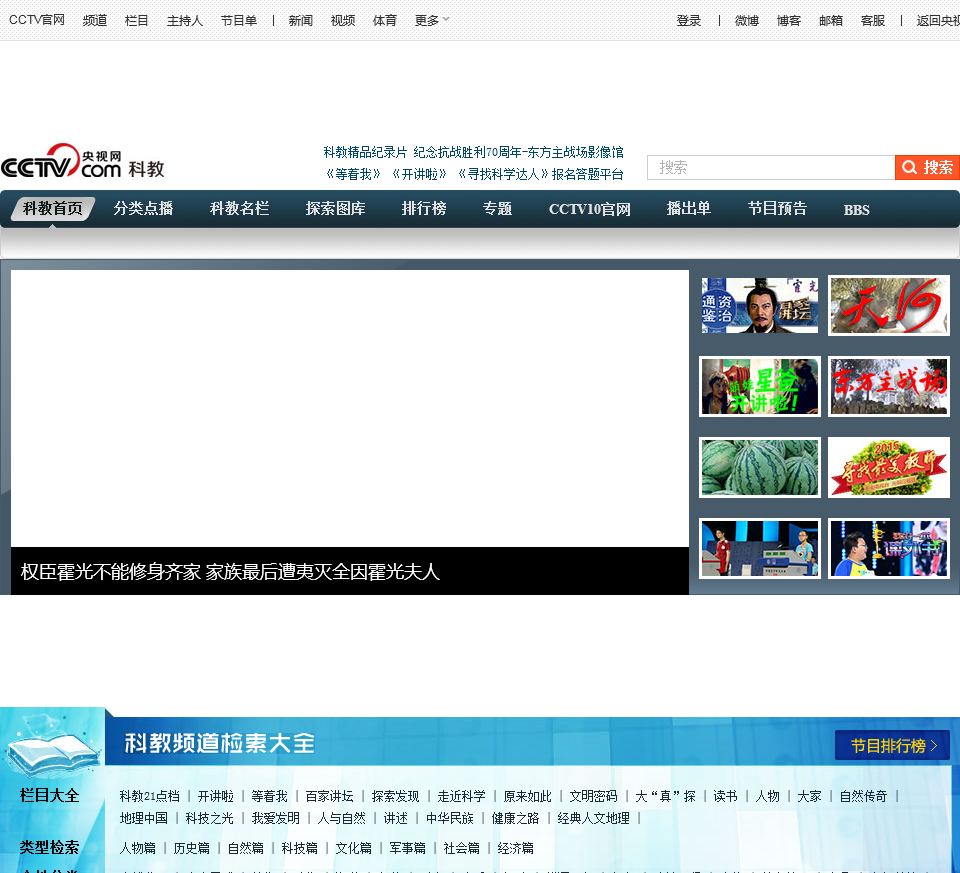Open 博客 link in top bar

789,20
